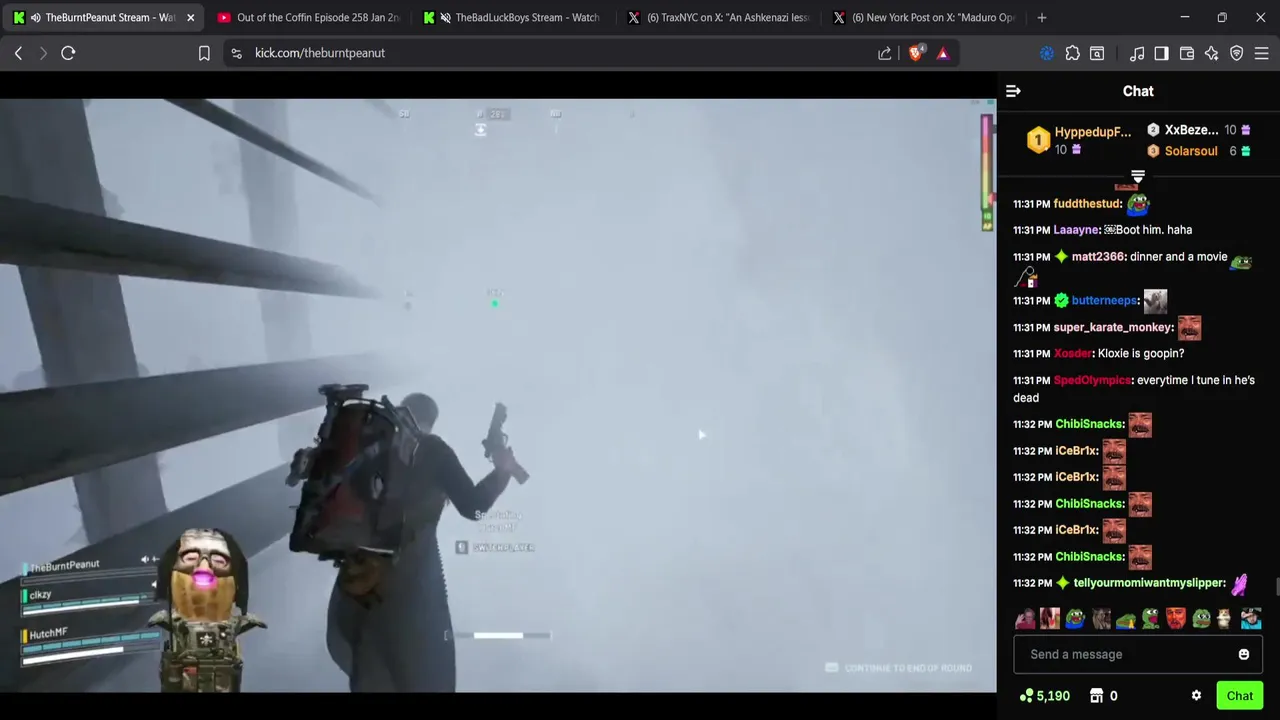Click username super_karate_monkey in chat
This screenshot has width=1280, height=720.
tap(1113, 328)
